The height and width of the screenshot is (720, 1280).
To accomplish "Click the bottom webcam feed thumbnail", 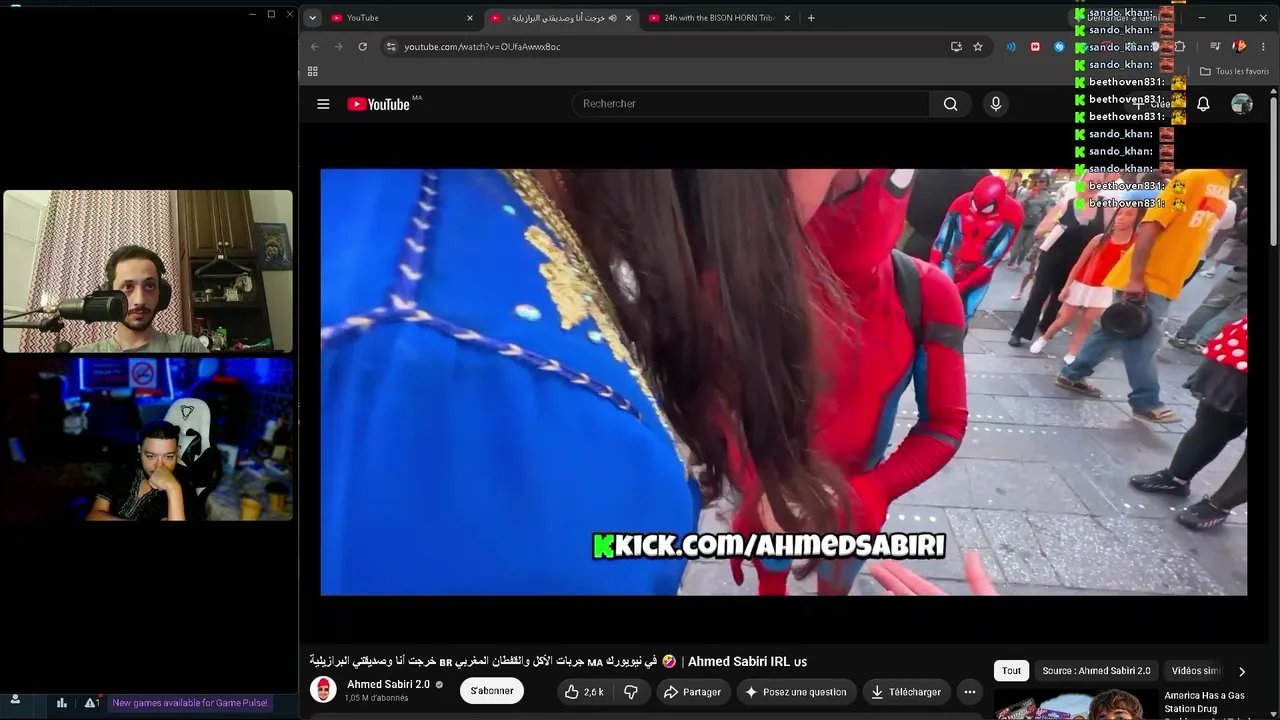I will point(148,439).
